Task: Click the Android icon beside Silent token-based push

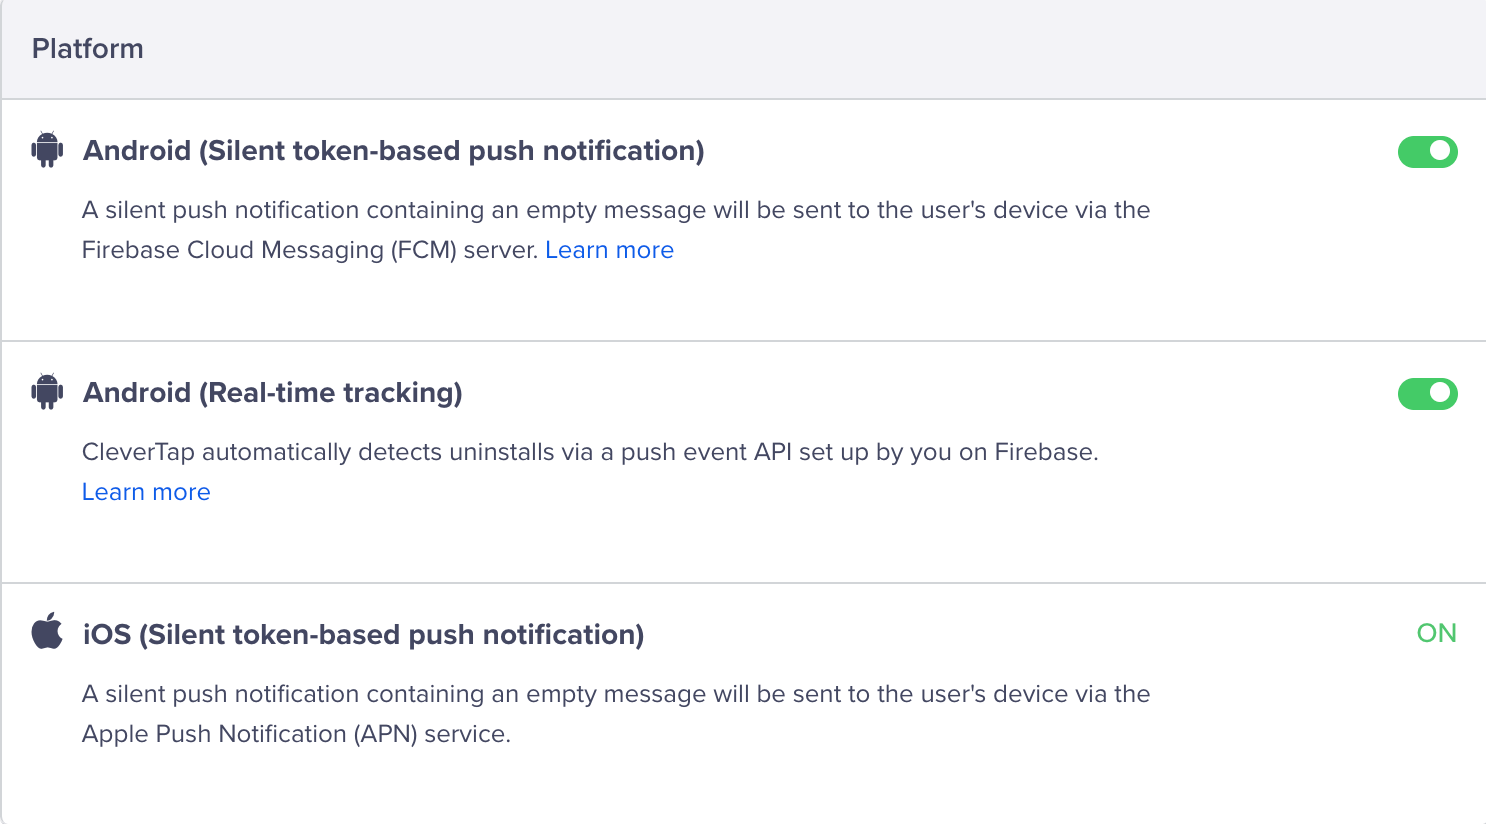Action: [x=47, y=150]
